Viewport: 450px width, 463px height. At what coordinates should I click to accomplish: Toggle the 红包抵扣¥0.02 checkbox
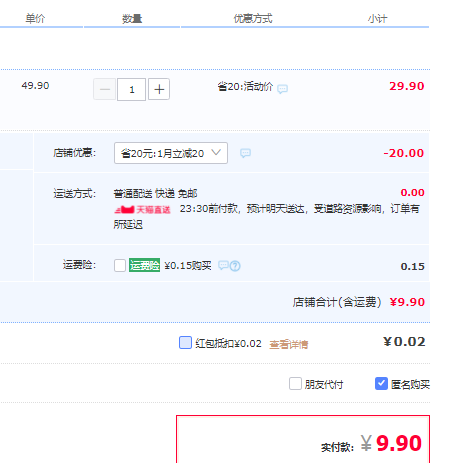185,342
